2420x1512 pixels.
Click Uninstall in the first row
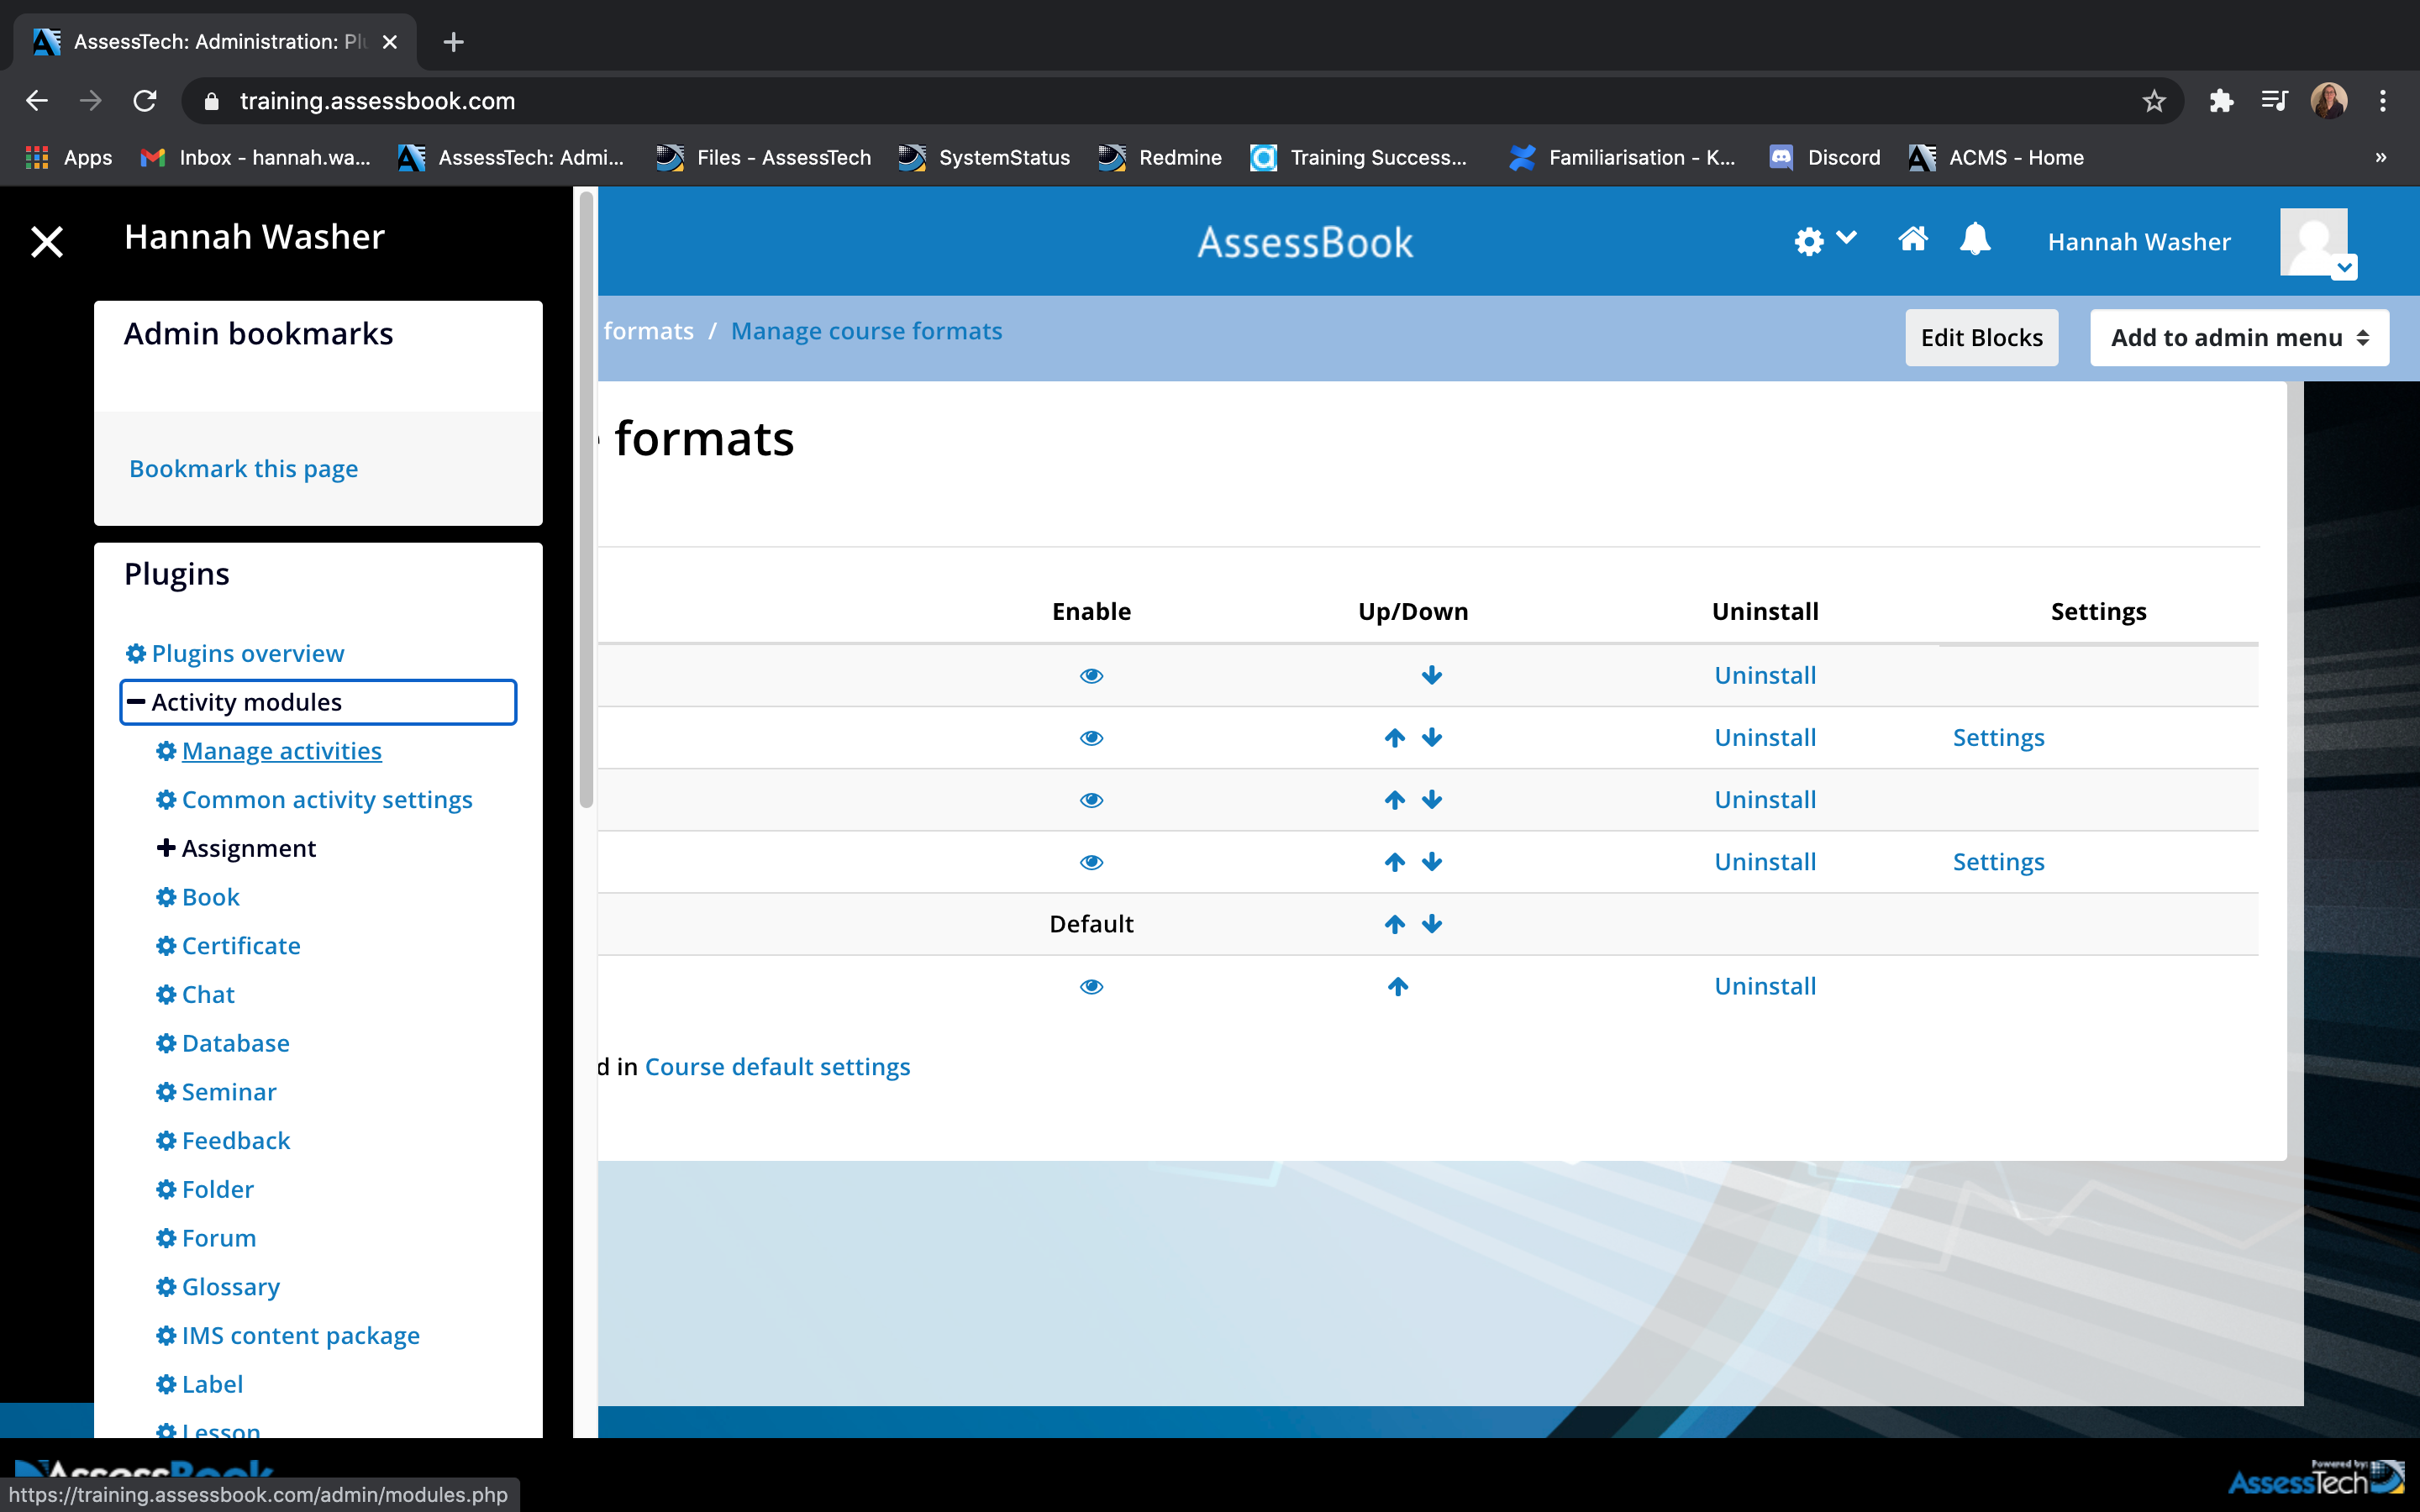click(x=1765, y=676)
